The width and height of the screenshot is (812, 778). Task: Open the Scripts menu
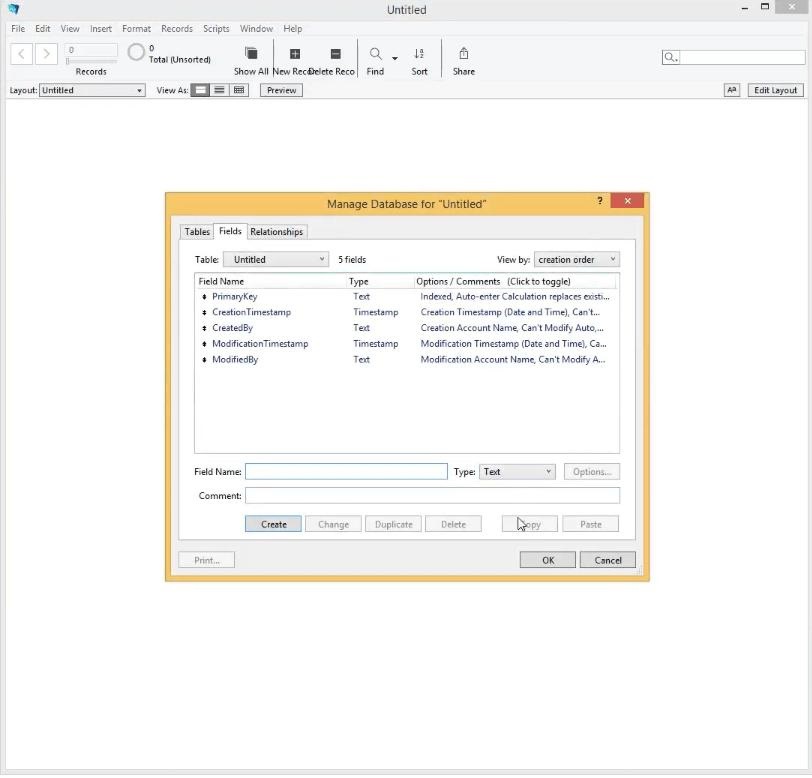216,29
